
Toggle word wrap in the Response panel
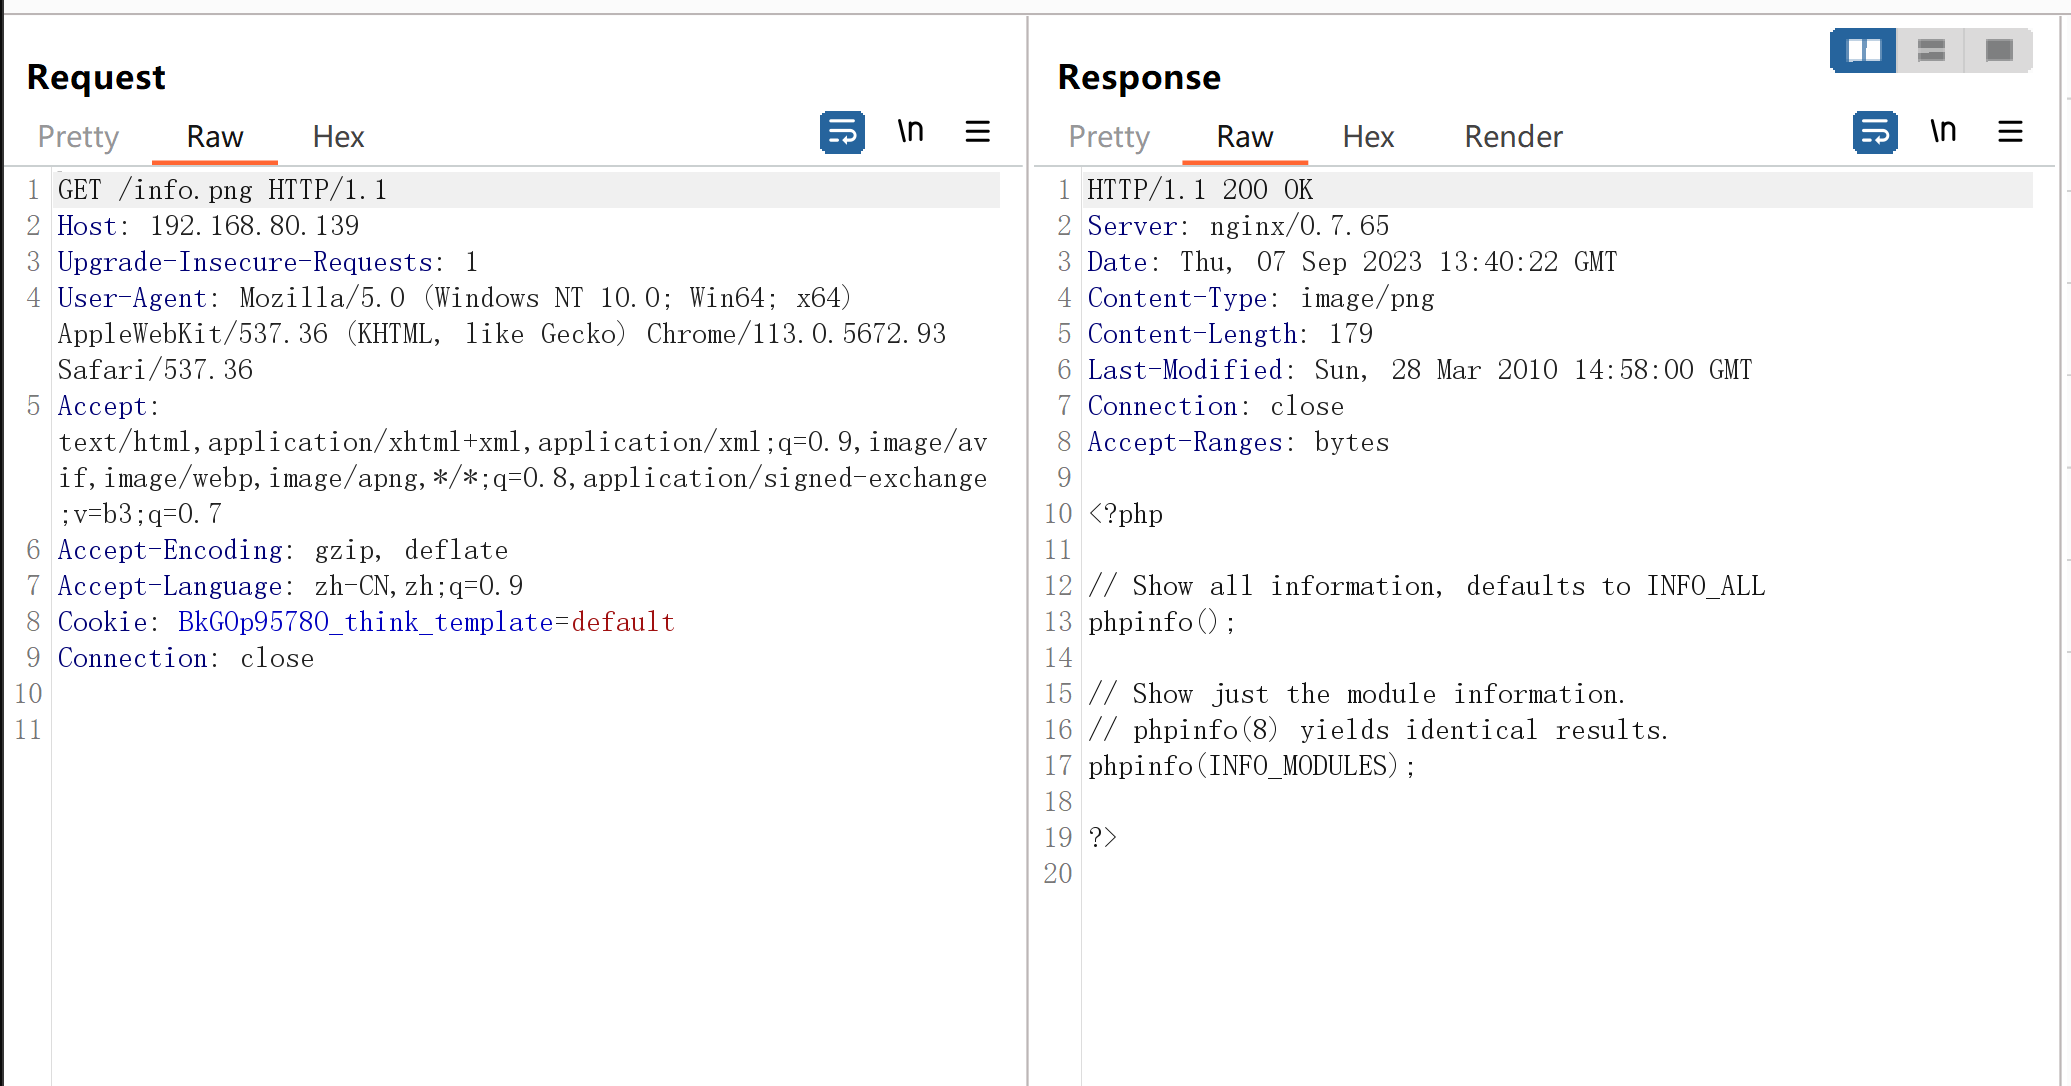[1875, 132]
